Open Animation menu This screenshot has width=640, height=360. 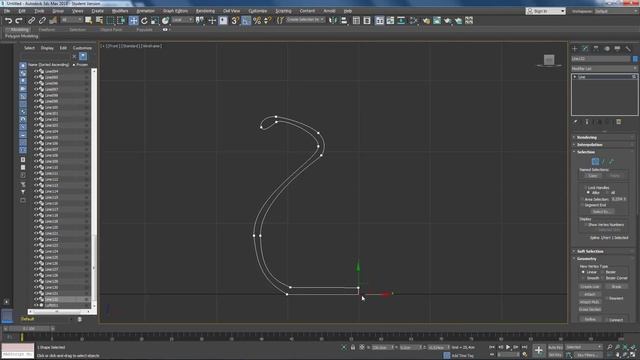point(145,11)
